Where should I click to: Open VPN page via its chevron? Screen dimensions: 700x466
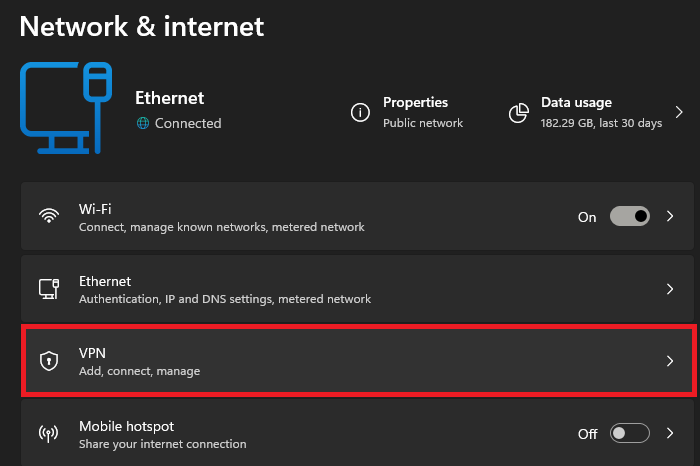tap(670, 361)
